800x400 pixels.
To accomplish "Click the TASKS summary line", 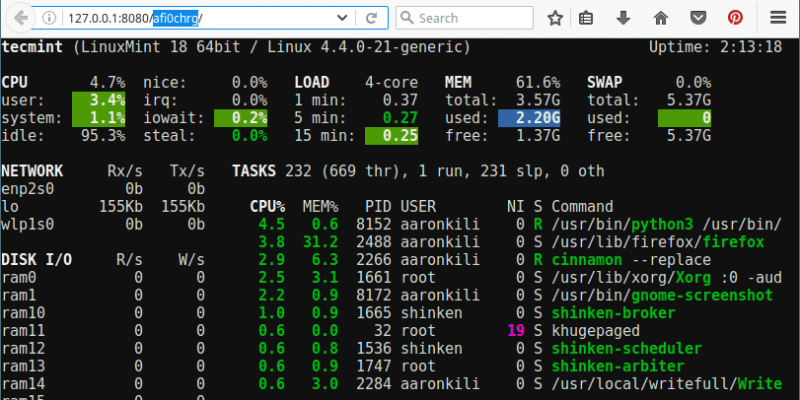I will click(418, 171).
